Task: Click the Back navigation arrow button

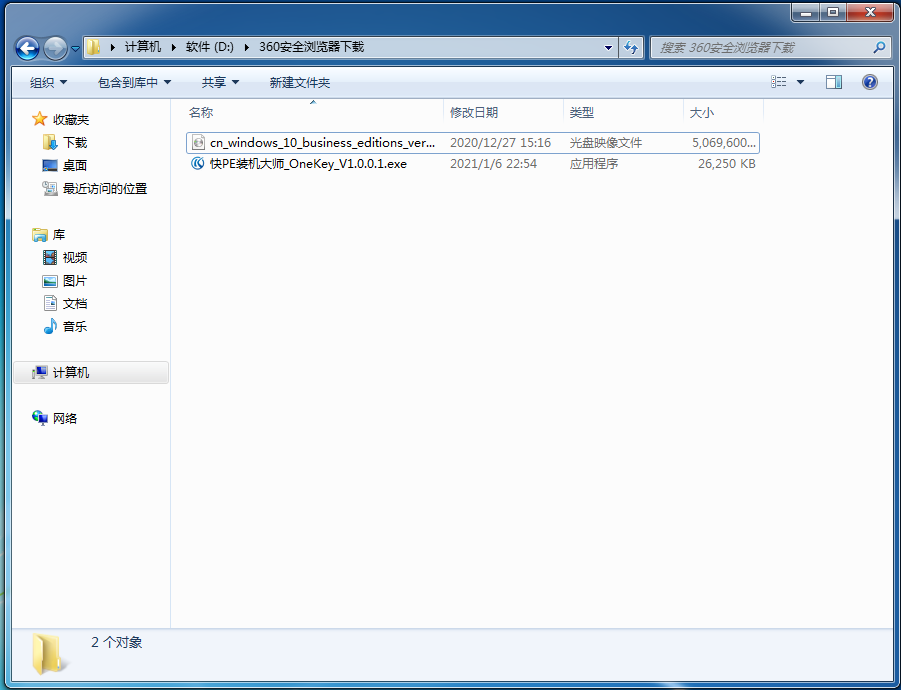Action: (27, 48)
